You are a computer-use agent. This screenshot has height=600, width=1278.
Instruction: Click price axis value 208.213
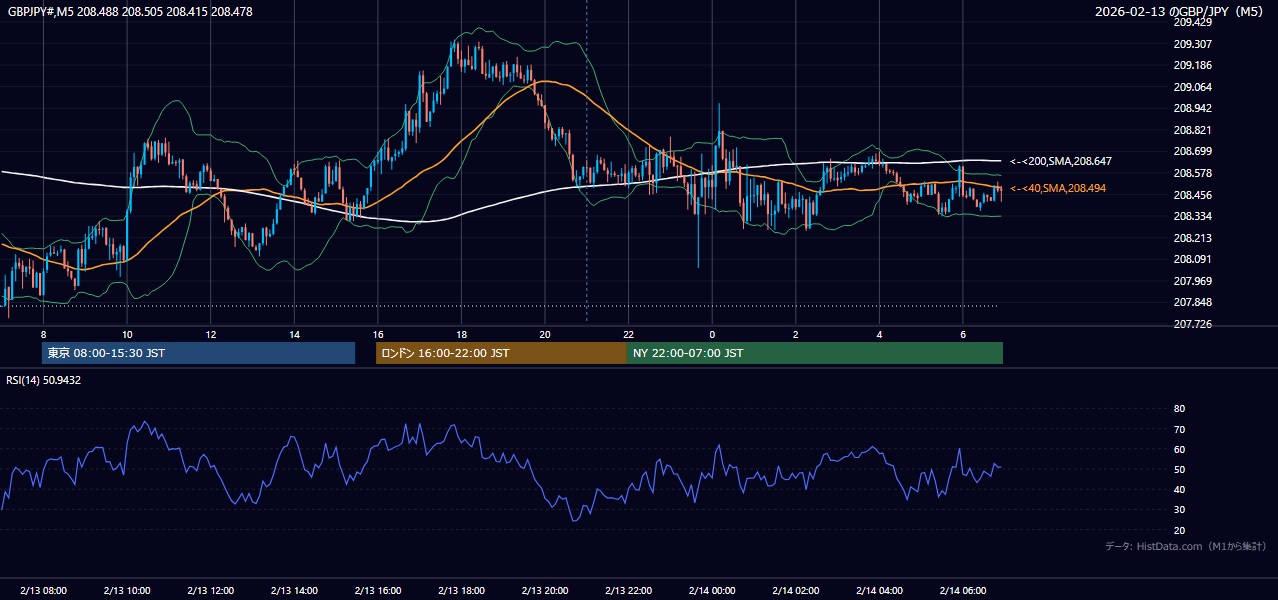click(x=1192, y=238)
